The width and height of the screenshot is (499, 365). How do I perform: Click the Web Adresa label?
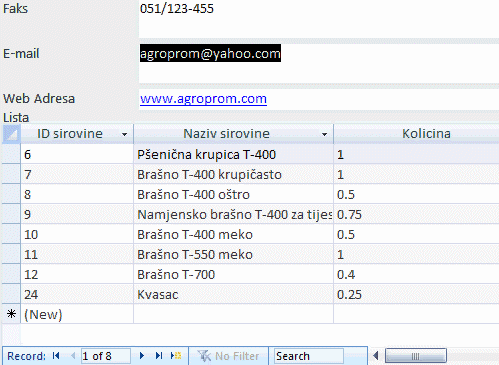[39, 99]
